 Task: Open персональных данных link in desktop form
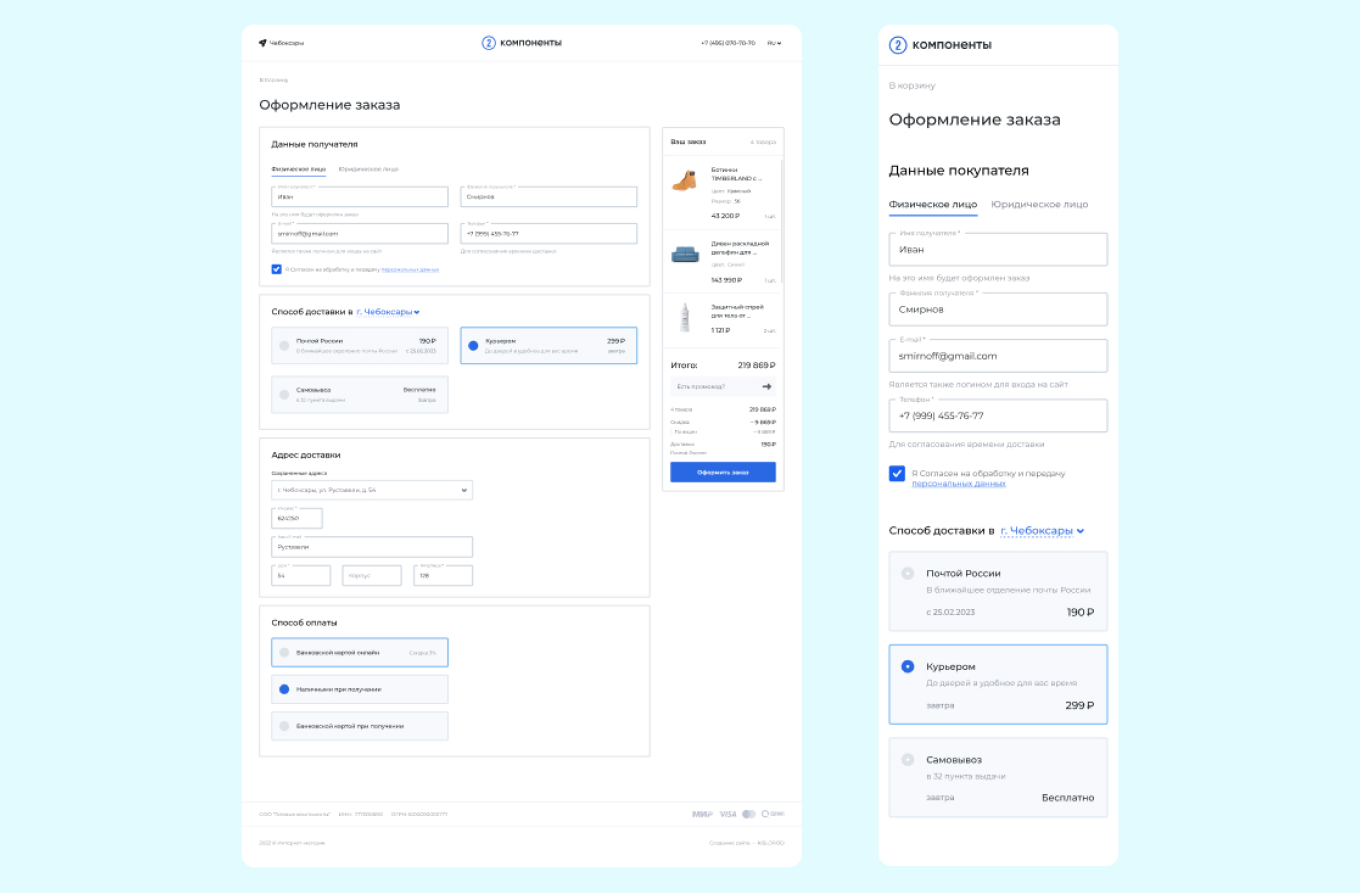pos(410,269)
